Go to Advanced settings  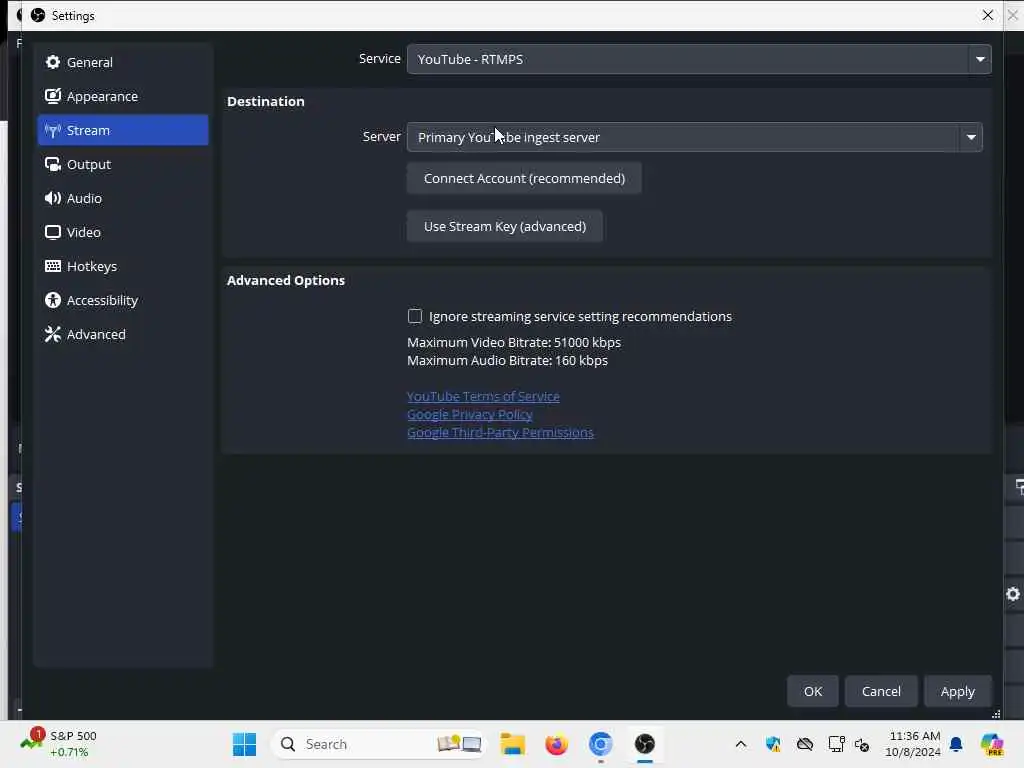(x=123, y=334)
